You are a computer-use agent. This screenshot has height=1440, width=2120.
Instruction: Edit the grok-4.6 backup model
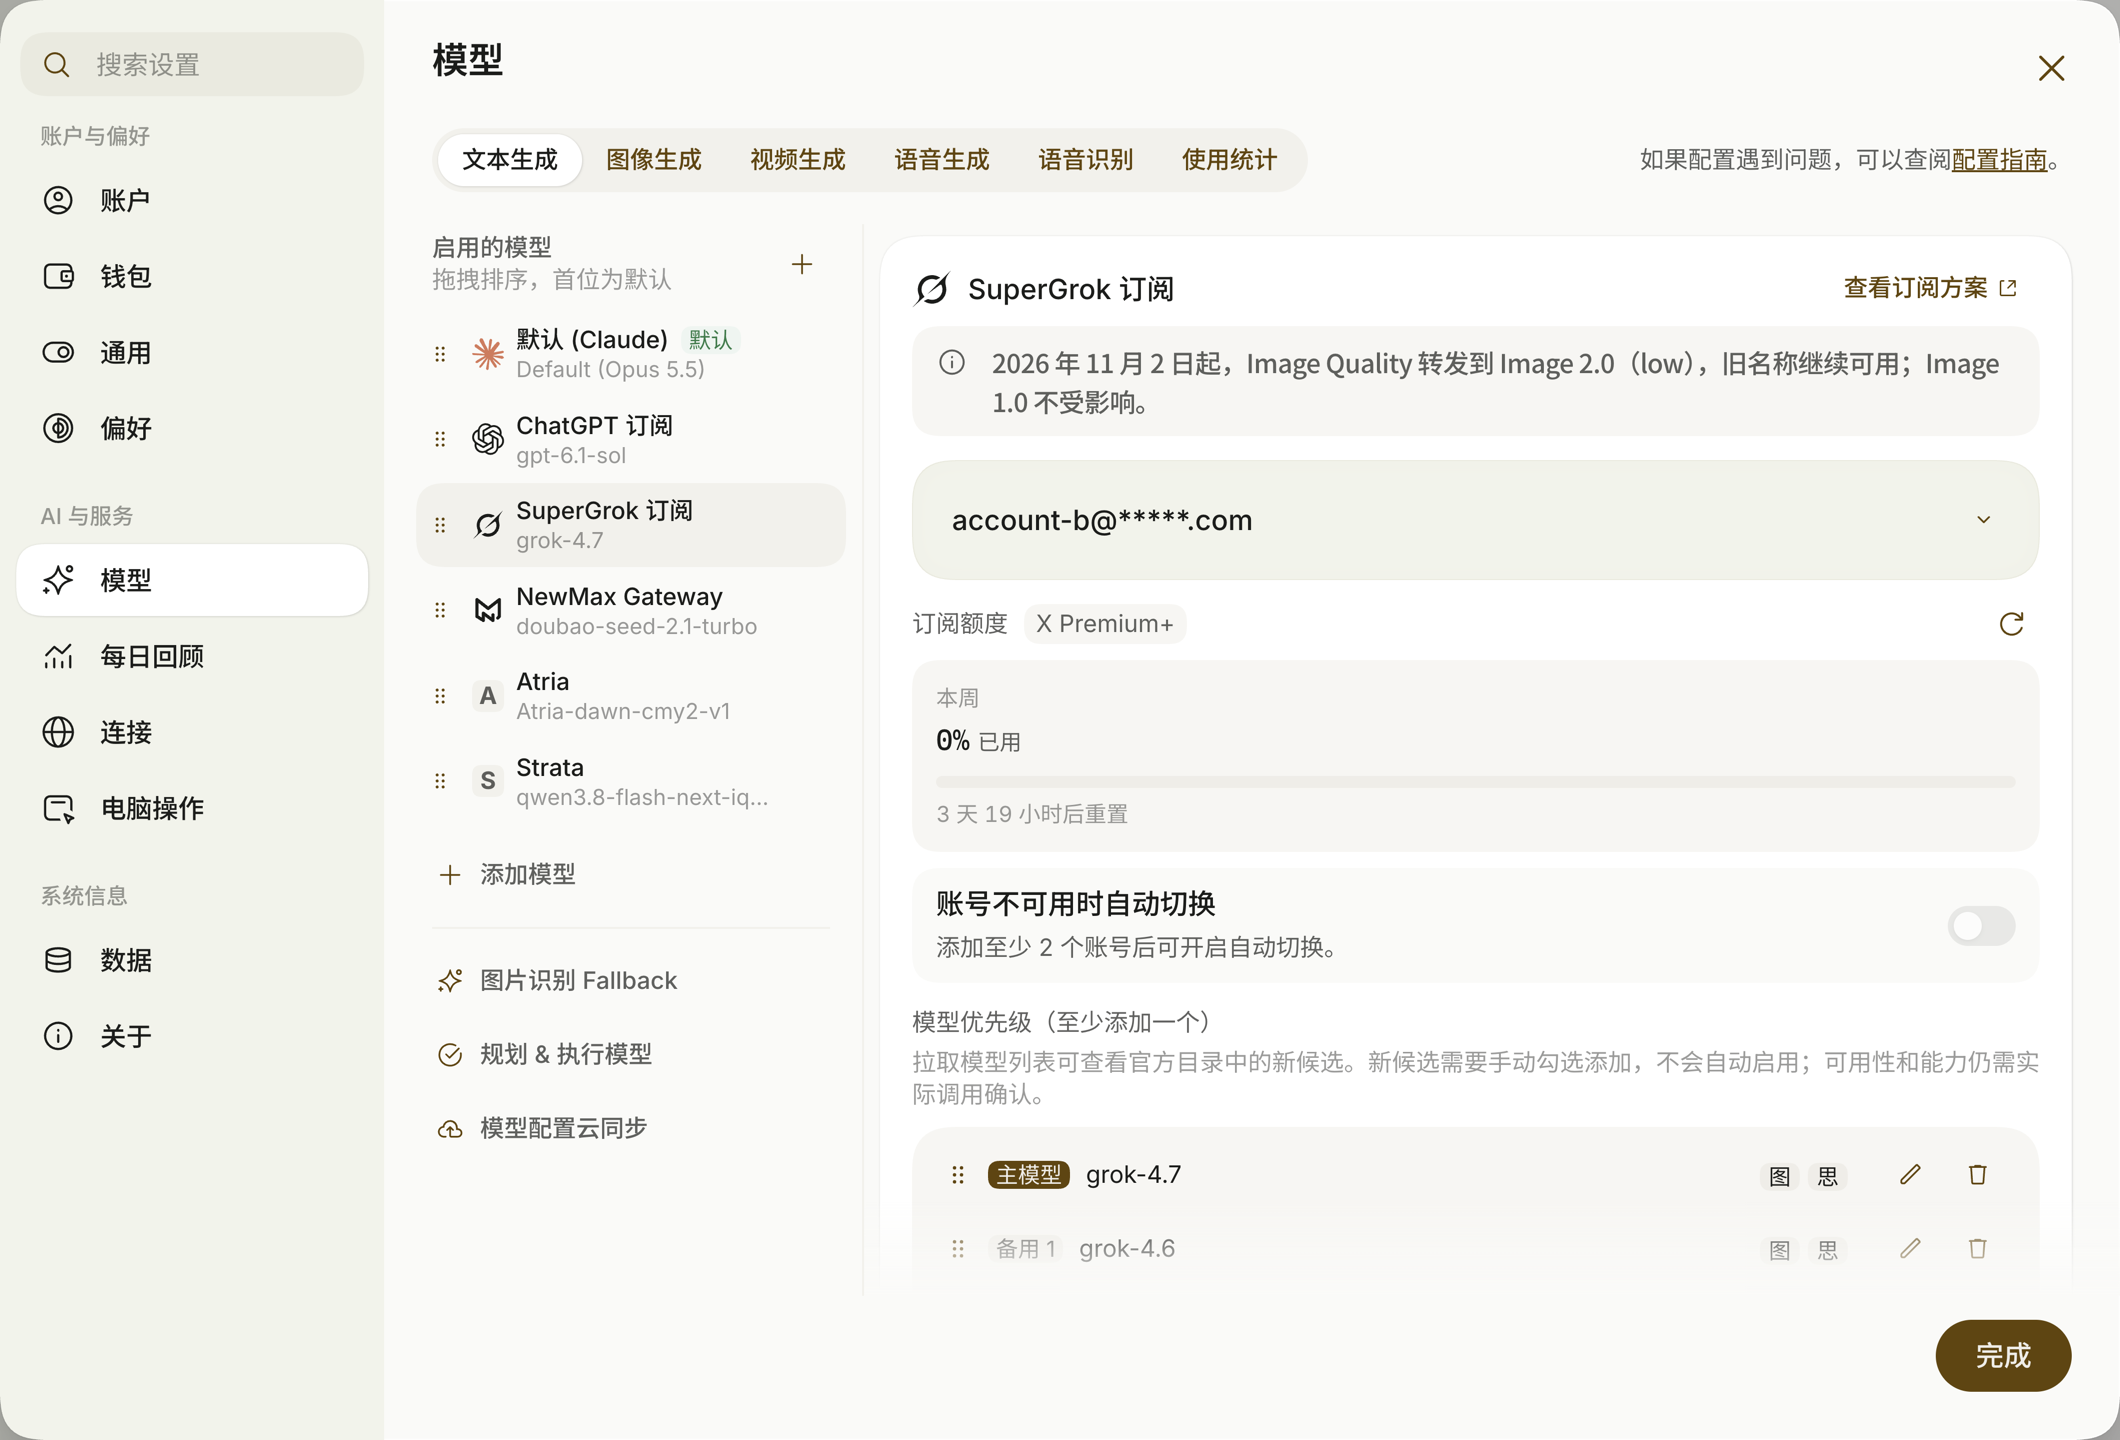(x=1910, y=1248)
